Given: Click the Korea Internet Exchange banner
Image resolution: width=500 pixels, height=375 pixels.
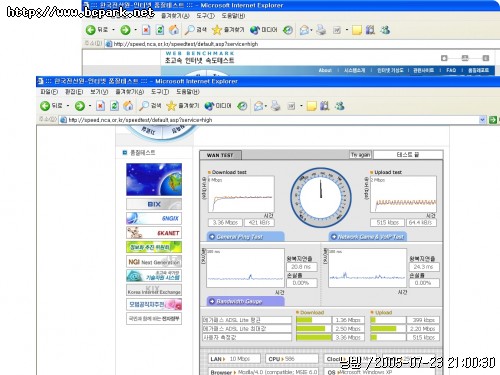Looking at the screenshot, I should tap(154, 290).
